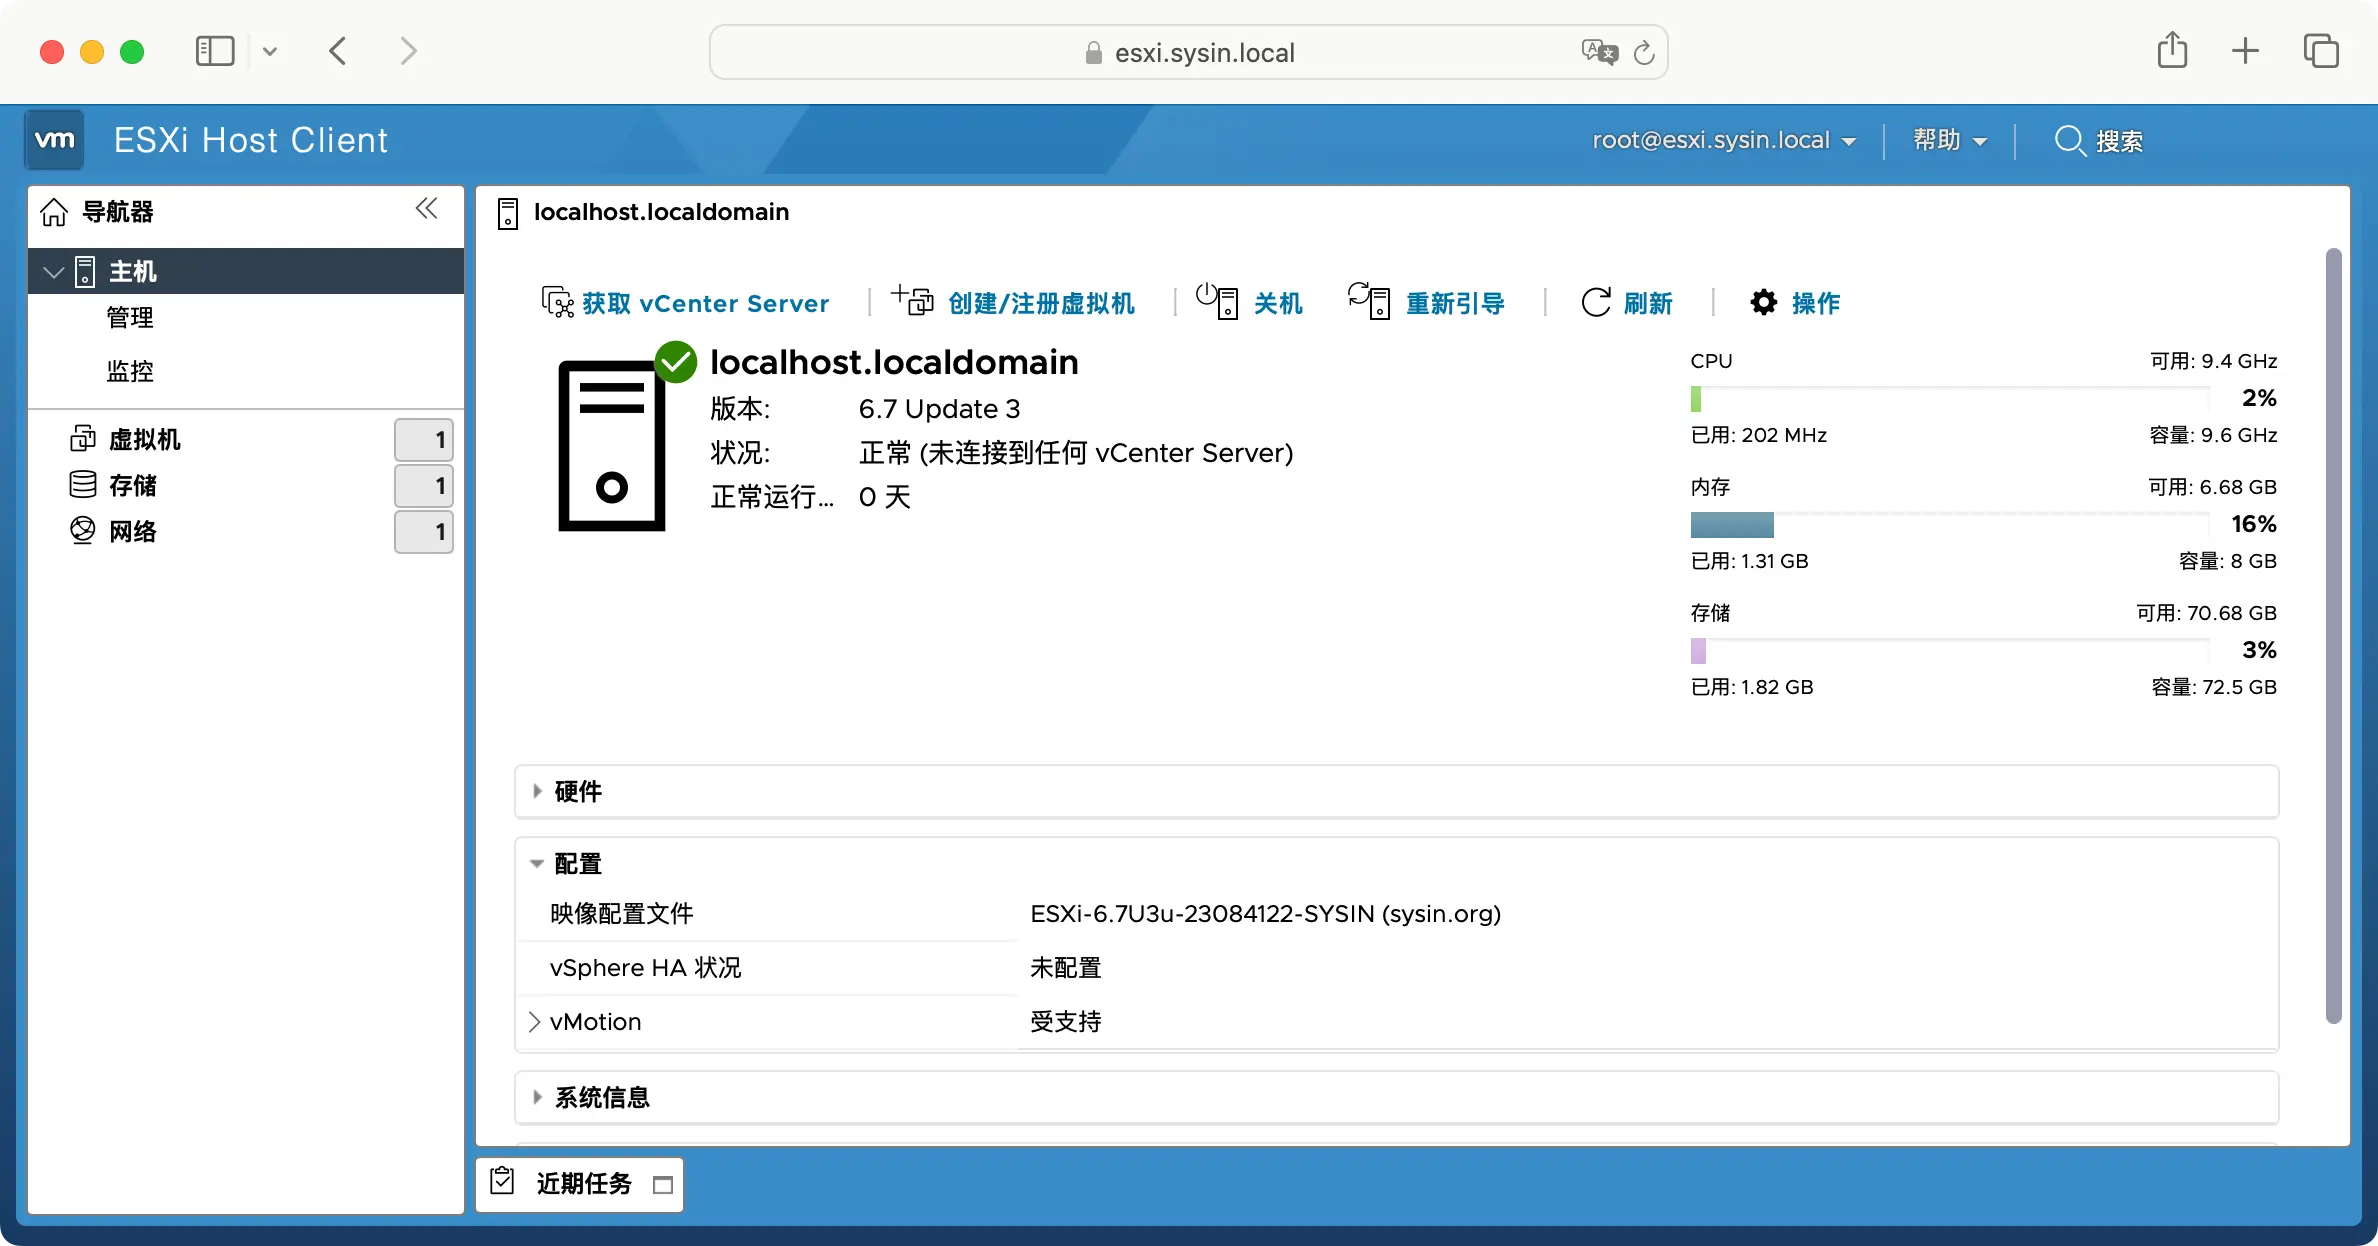
Task: Select the 存储 icon in the sidebar
Action: [x=84, y=485]
